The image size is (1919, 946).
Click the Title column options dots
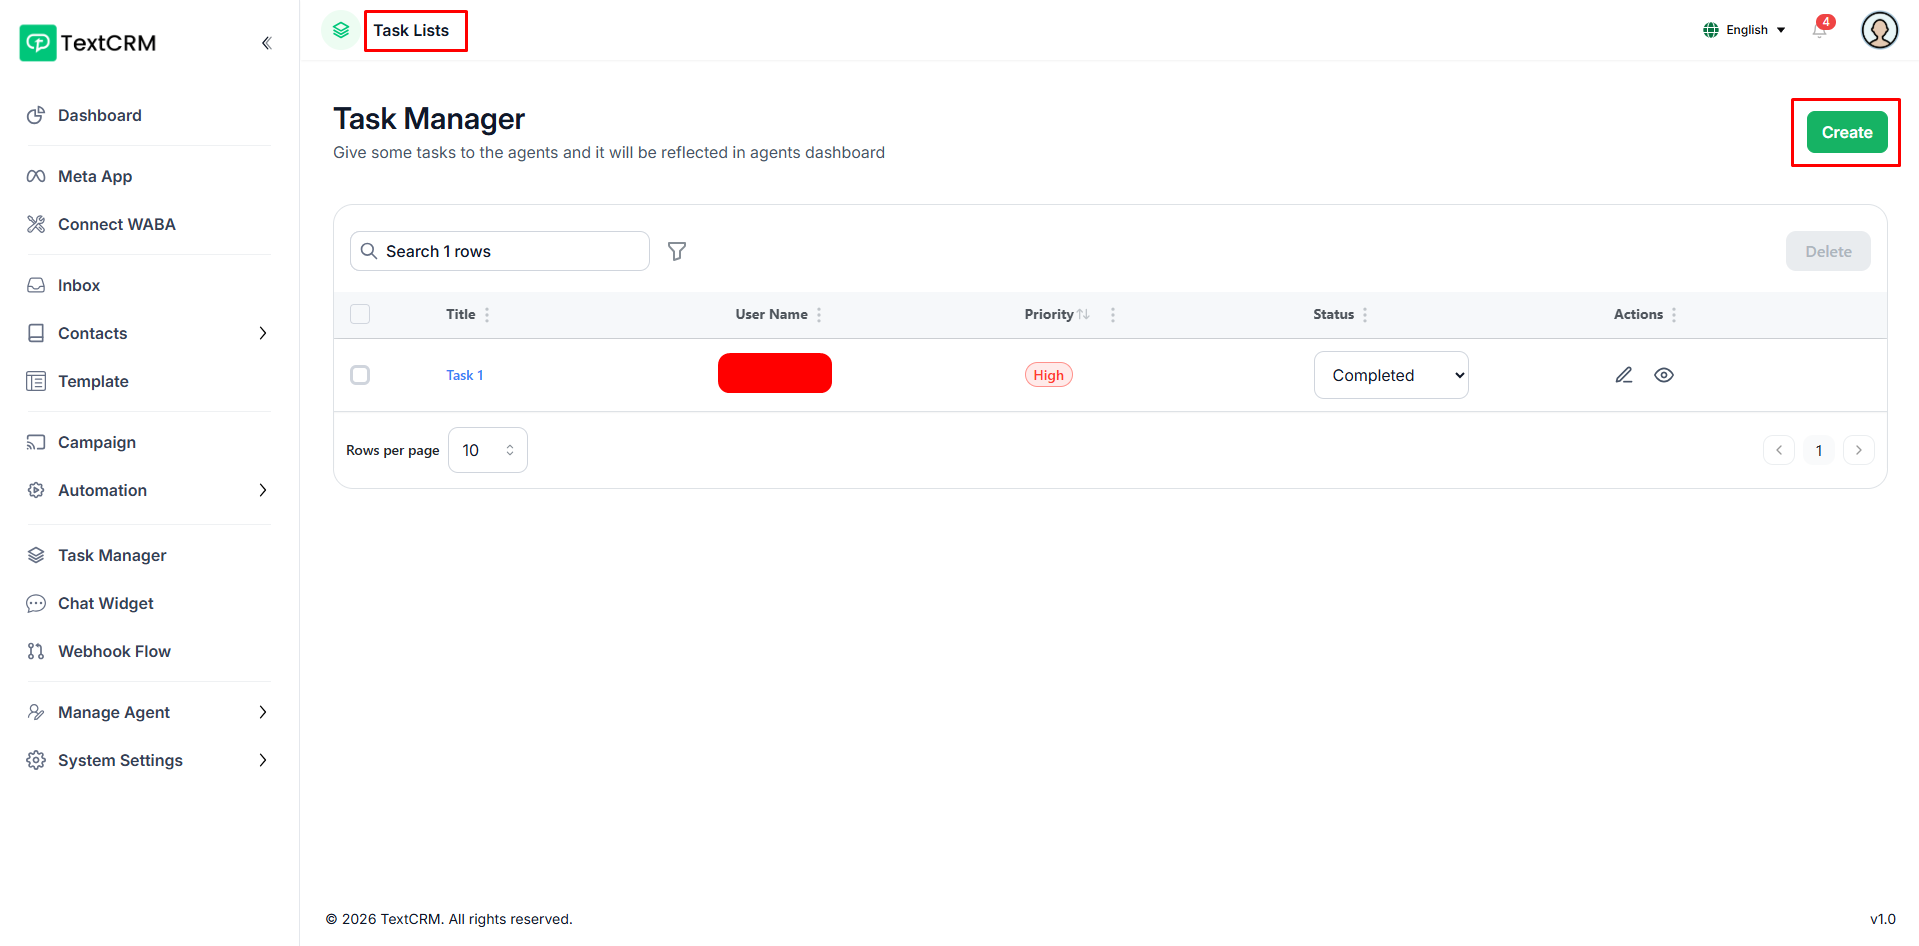pyautogui.click(x=487, y=314)
